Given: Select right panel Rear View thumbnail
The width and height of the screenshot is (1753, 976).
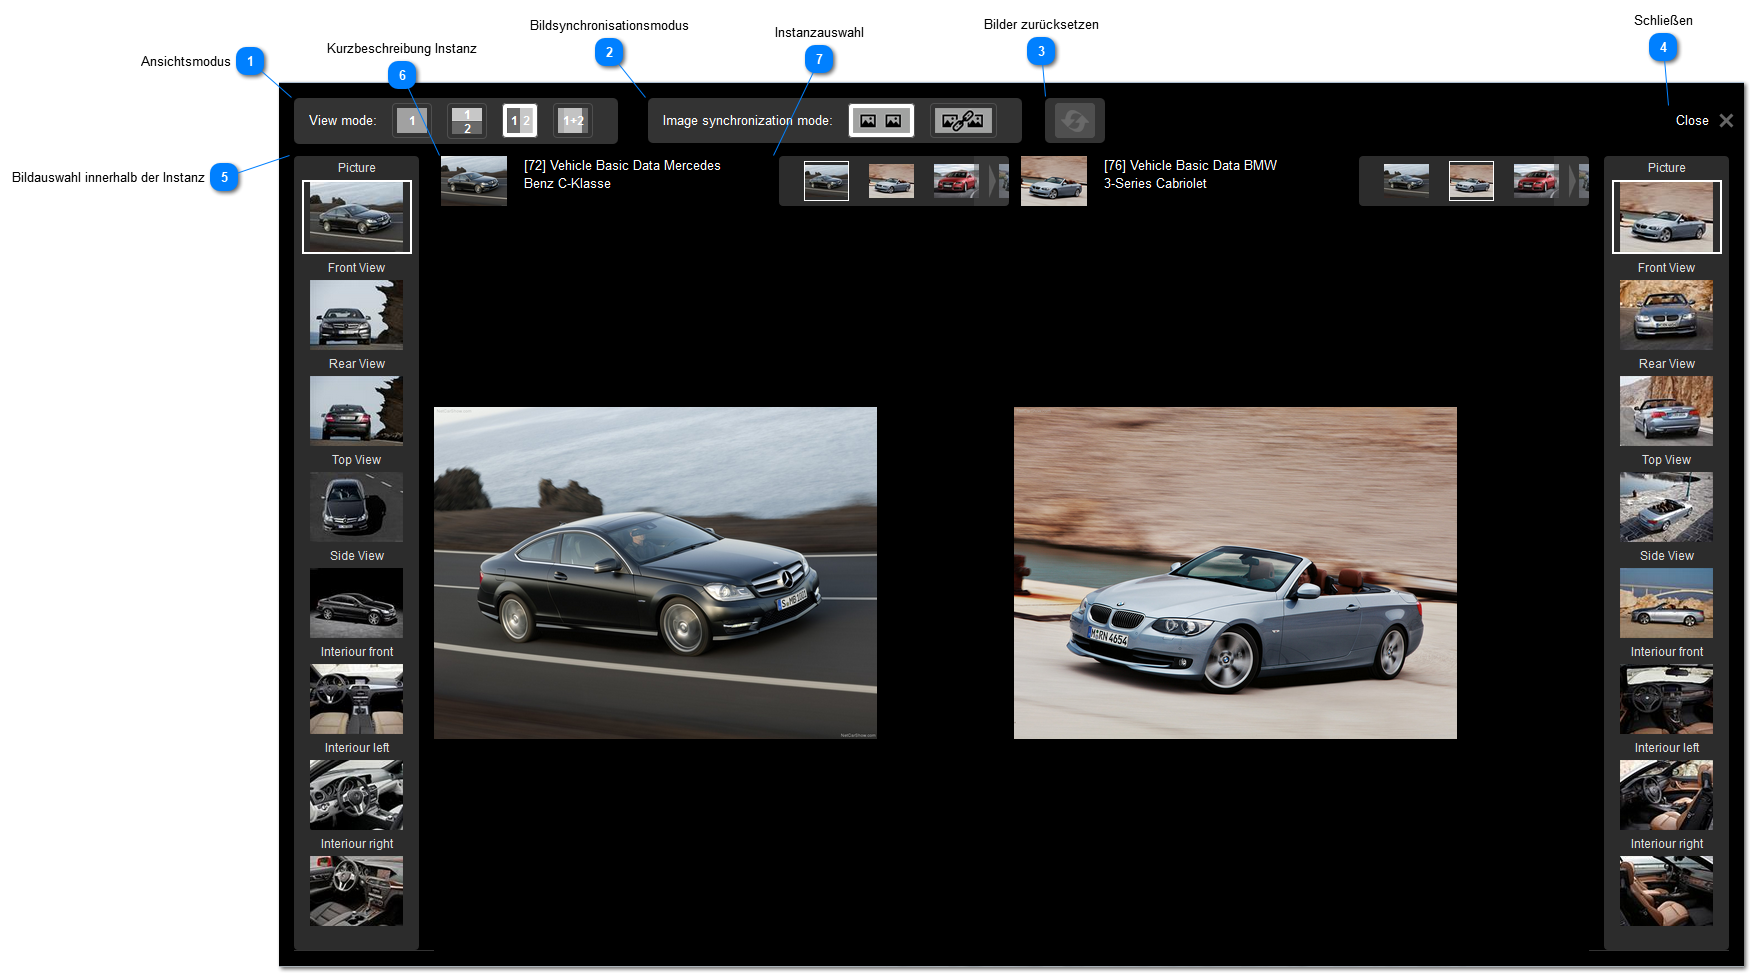Looking at the screenshot, I should (1667, 411).
